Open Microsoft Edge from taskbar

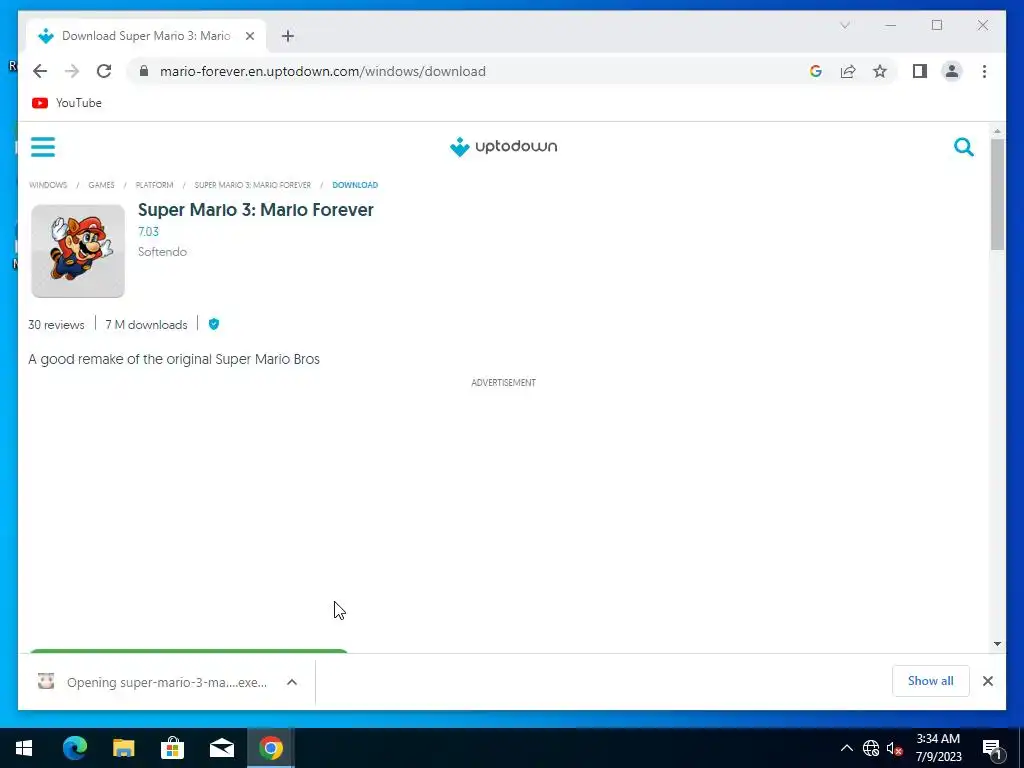(74, 748)
